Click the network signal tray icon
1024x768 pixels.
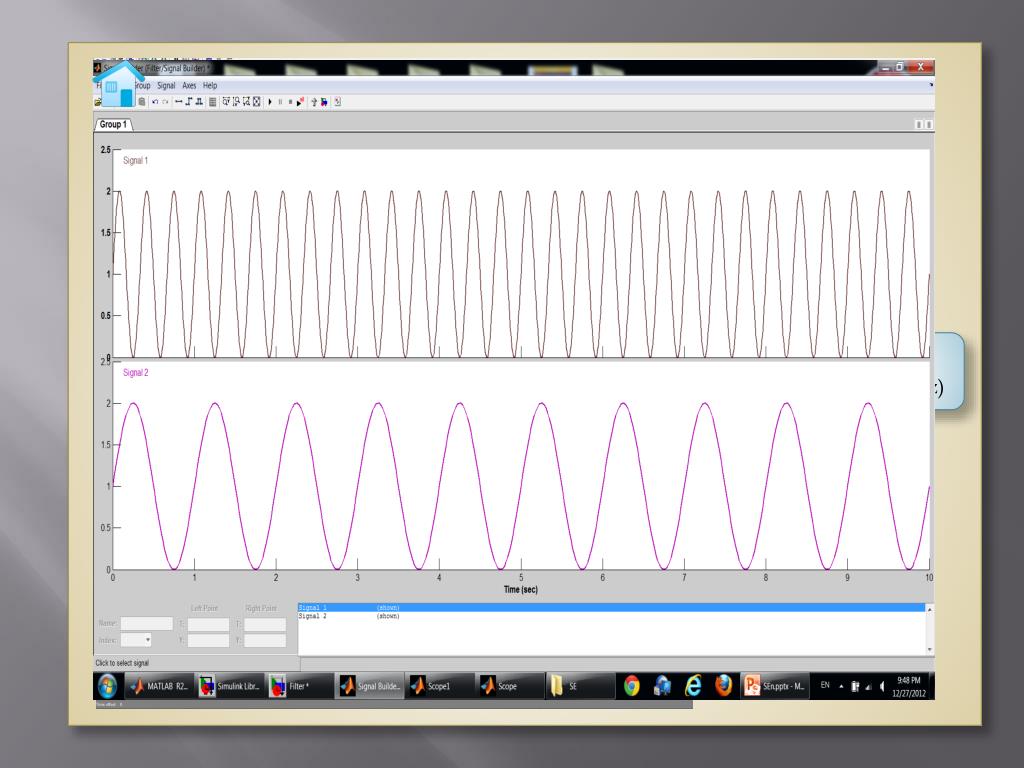pos(869,686)
